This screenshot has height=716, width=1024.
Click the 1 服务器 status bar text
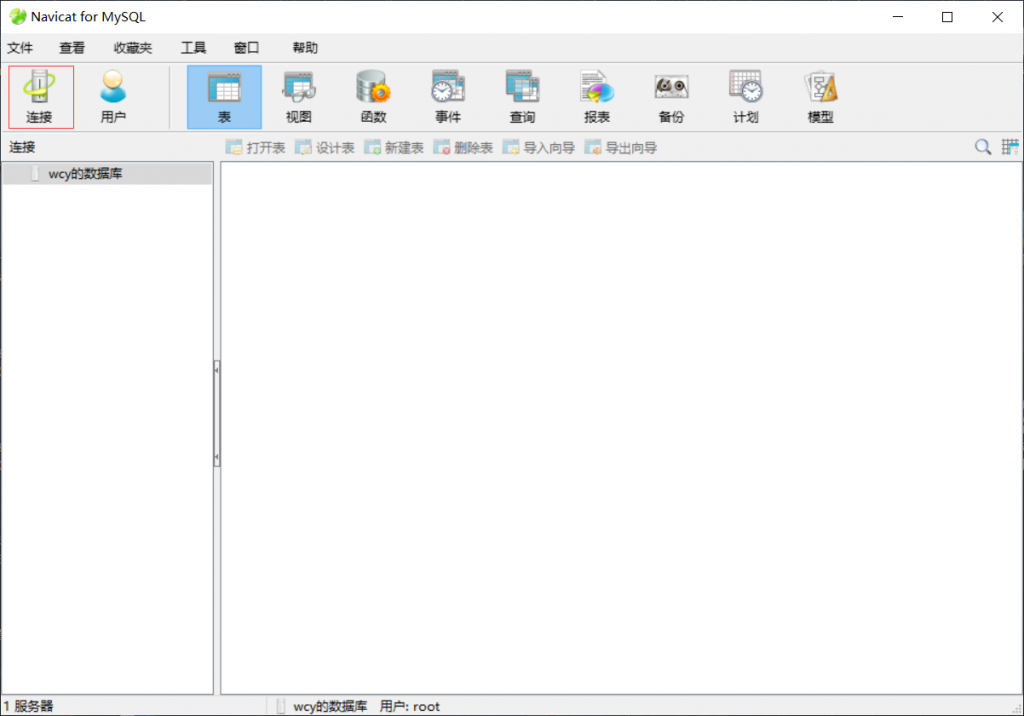28,706
